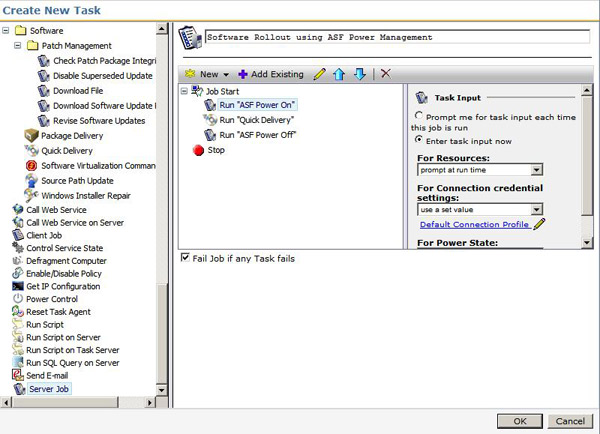Select Client Job in task tree
The height and width of the screenshot is (434, 600).
pyautogui.click(x=44, y=235)
